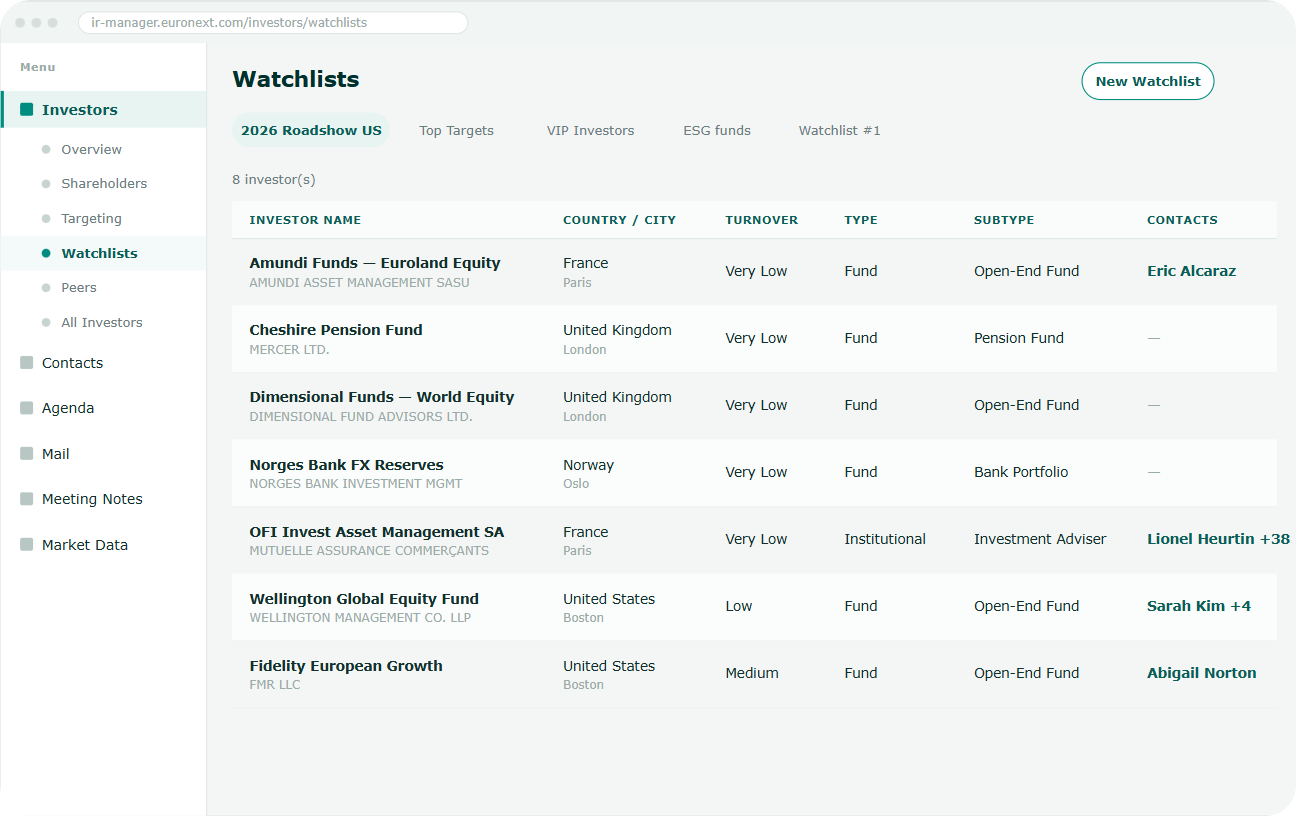Click 'Medium' turnover cell
The image size is (1296, 816).
tap(751, 673)
